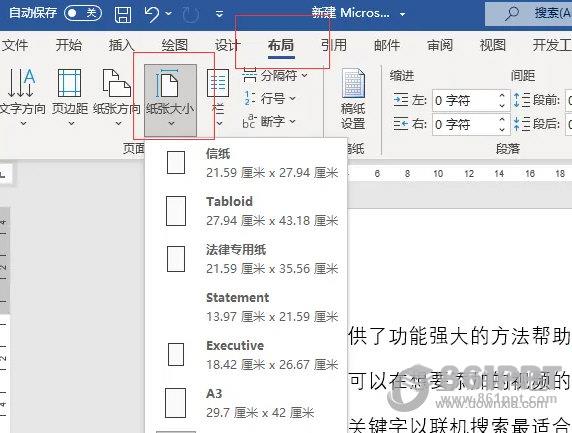This screenshot has width=572, height=433.
Task: Open the 文字方向 text direction tool
Action: (23, 98)
